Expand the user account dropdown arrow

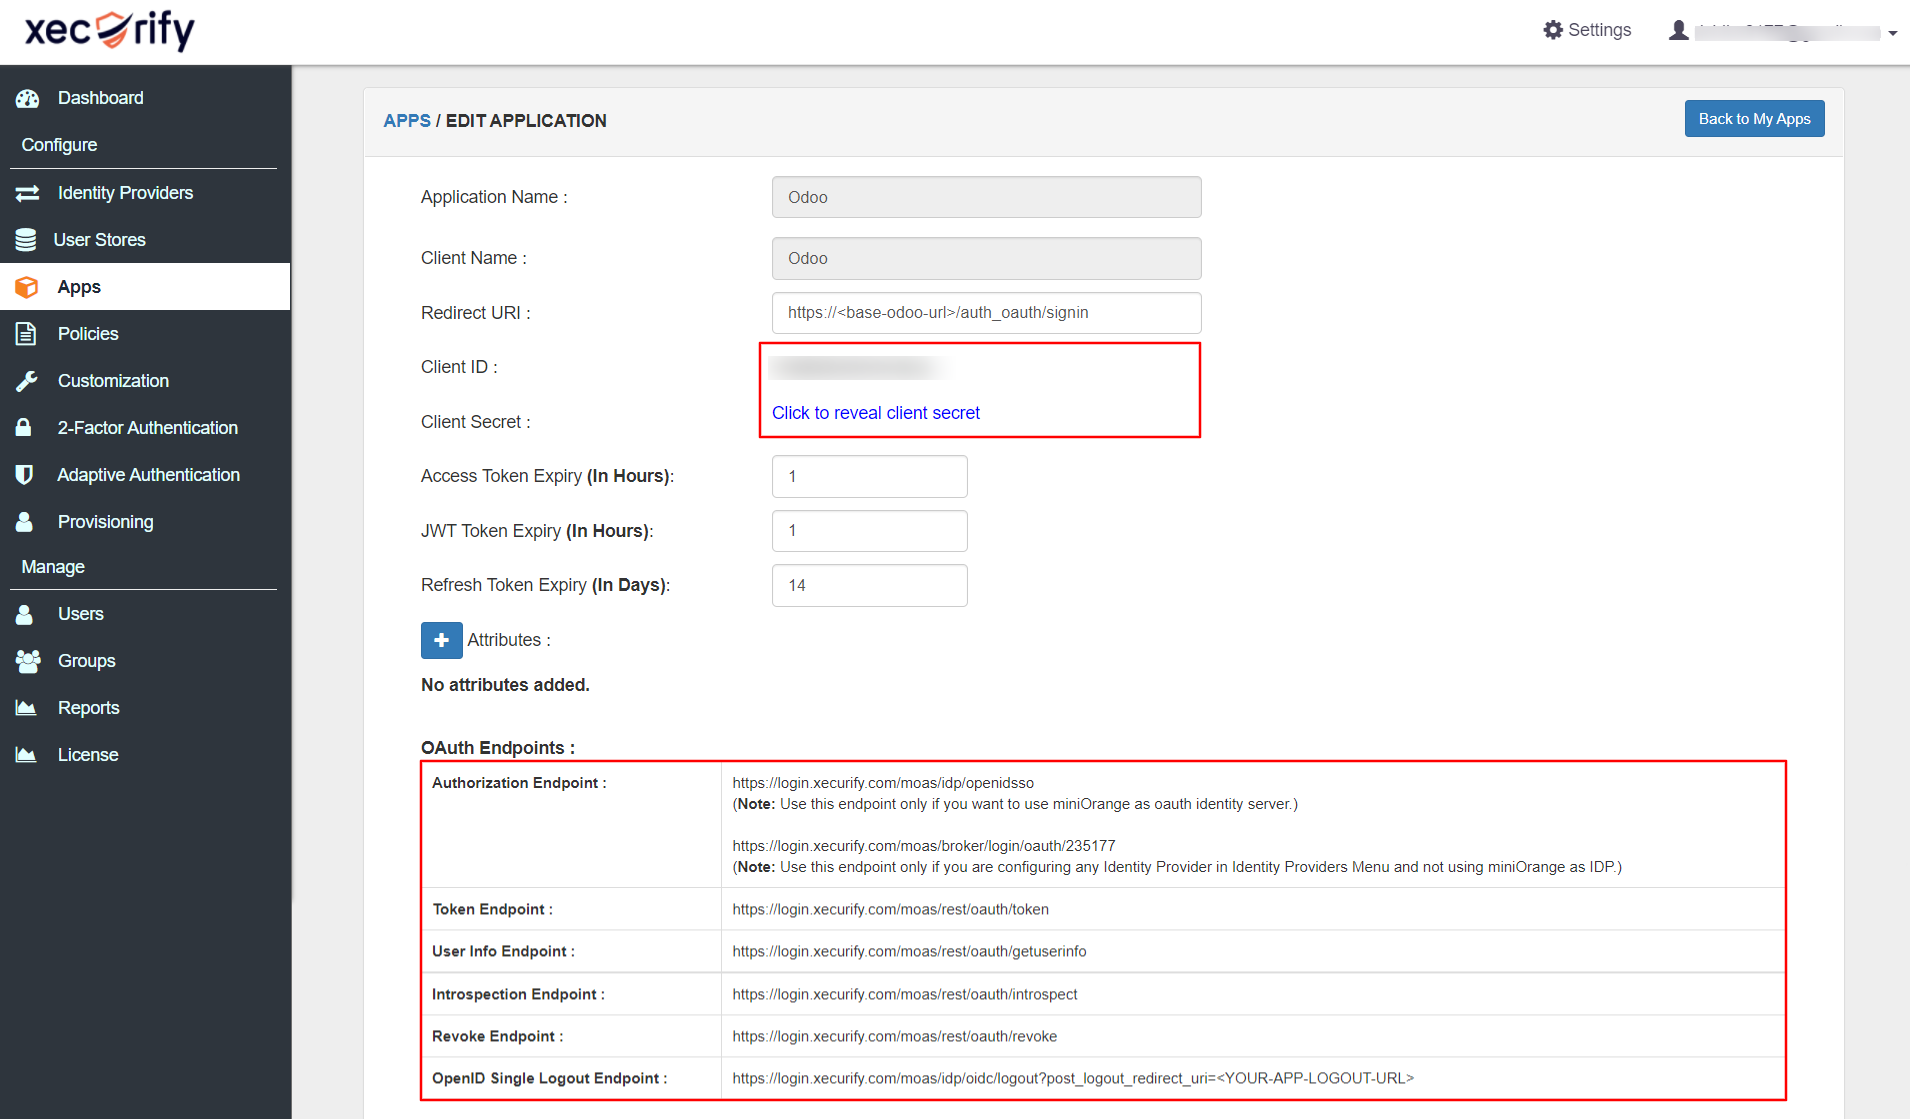[1892, 33]
